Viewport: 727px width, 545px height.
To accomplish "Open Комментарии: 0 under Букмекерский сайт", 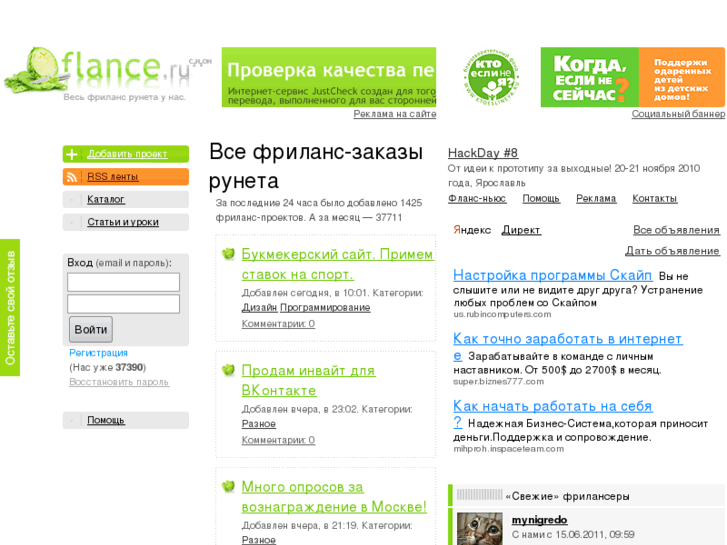I will 278,324.
